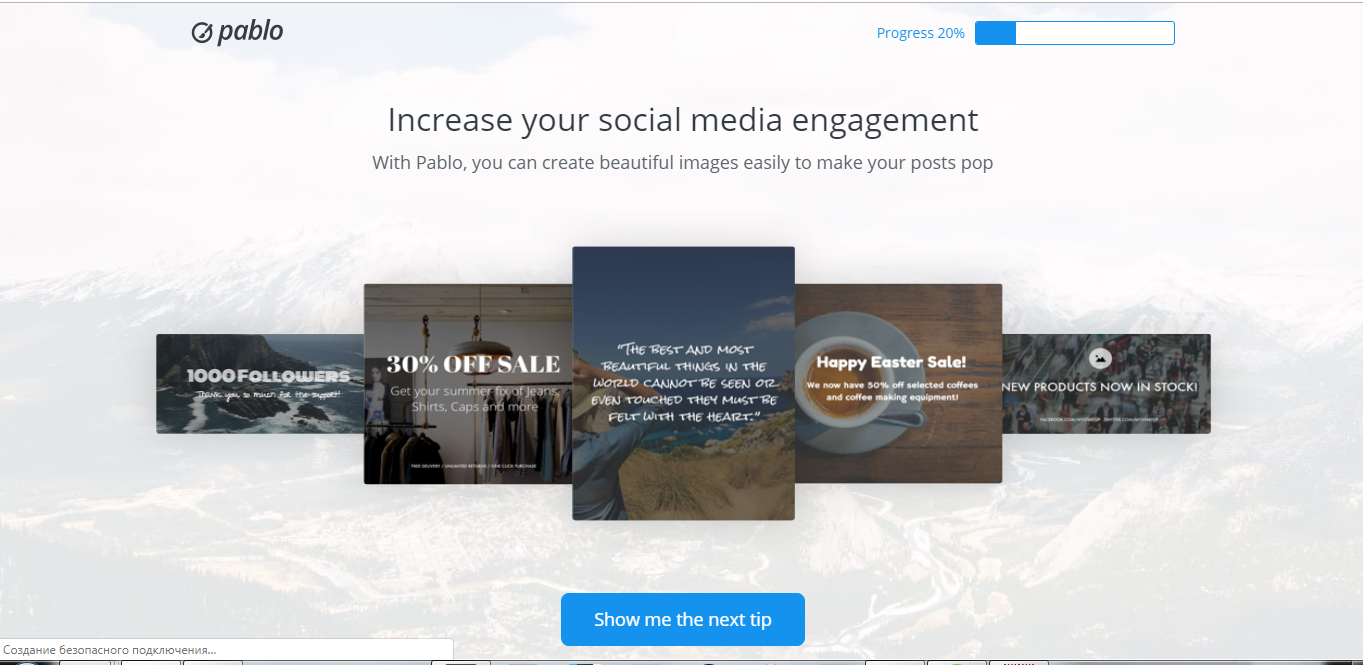This screenshot has width=1363, height=665.
Task: Click the Pablo circular checkmark logo icon
Action: pos(202,33)
